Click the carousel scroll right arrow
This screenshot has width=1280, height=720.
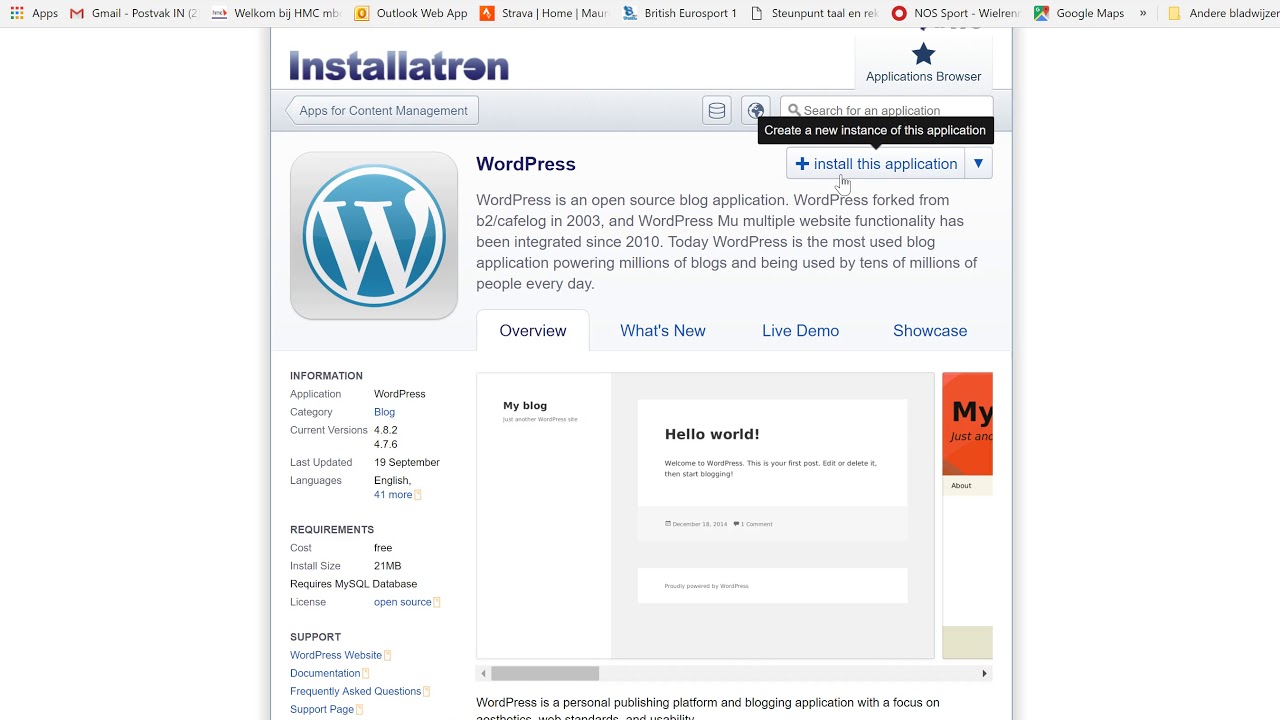tap(984, 674)
